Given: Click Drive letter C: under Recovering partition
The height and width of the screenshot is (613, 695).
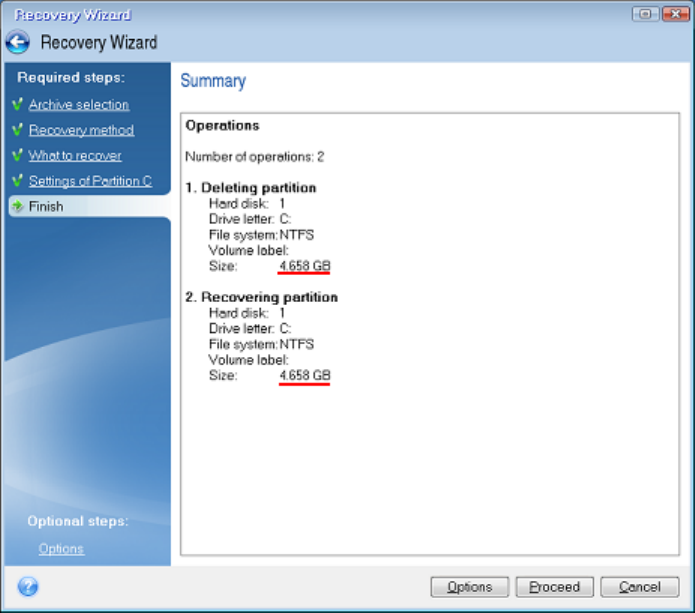Looking at the screenshot, I should (x=250, y=328).
